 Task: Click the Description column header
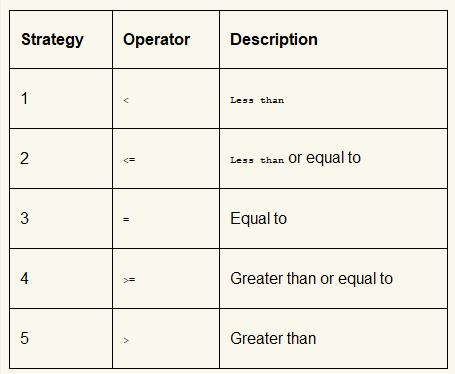(x=274, y=39)
